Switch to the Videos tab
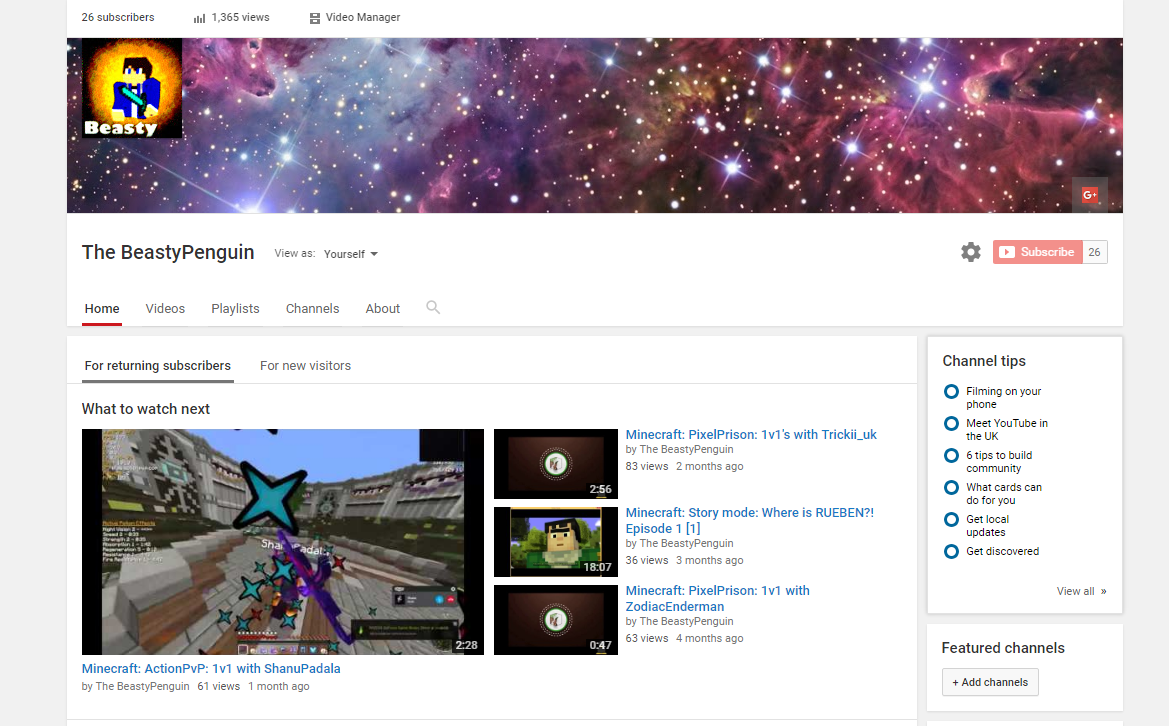This screenshot has height=726, width=1169. coord(165,309)
